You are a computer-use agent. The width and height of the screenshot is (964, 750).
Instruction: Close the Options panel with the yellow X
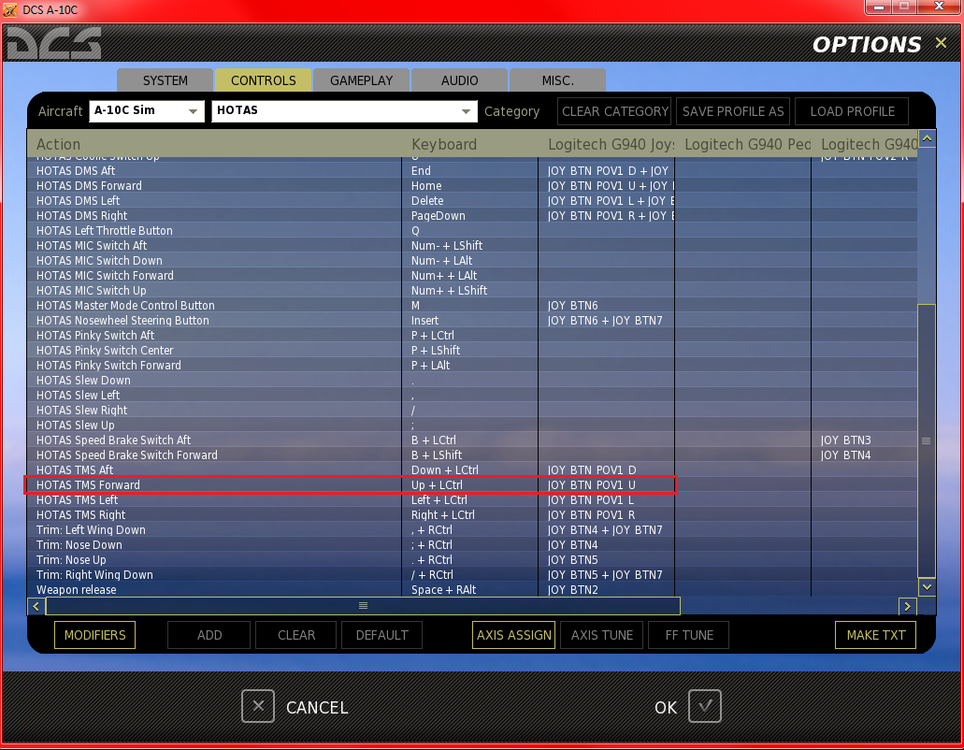tap(941, 43)
